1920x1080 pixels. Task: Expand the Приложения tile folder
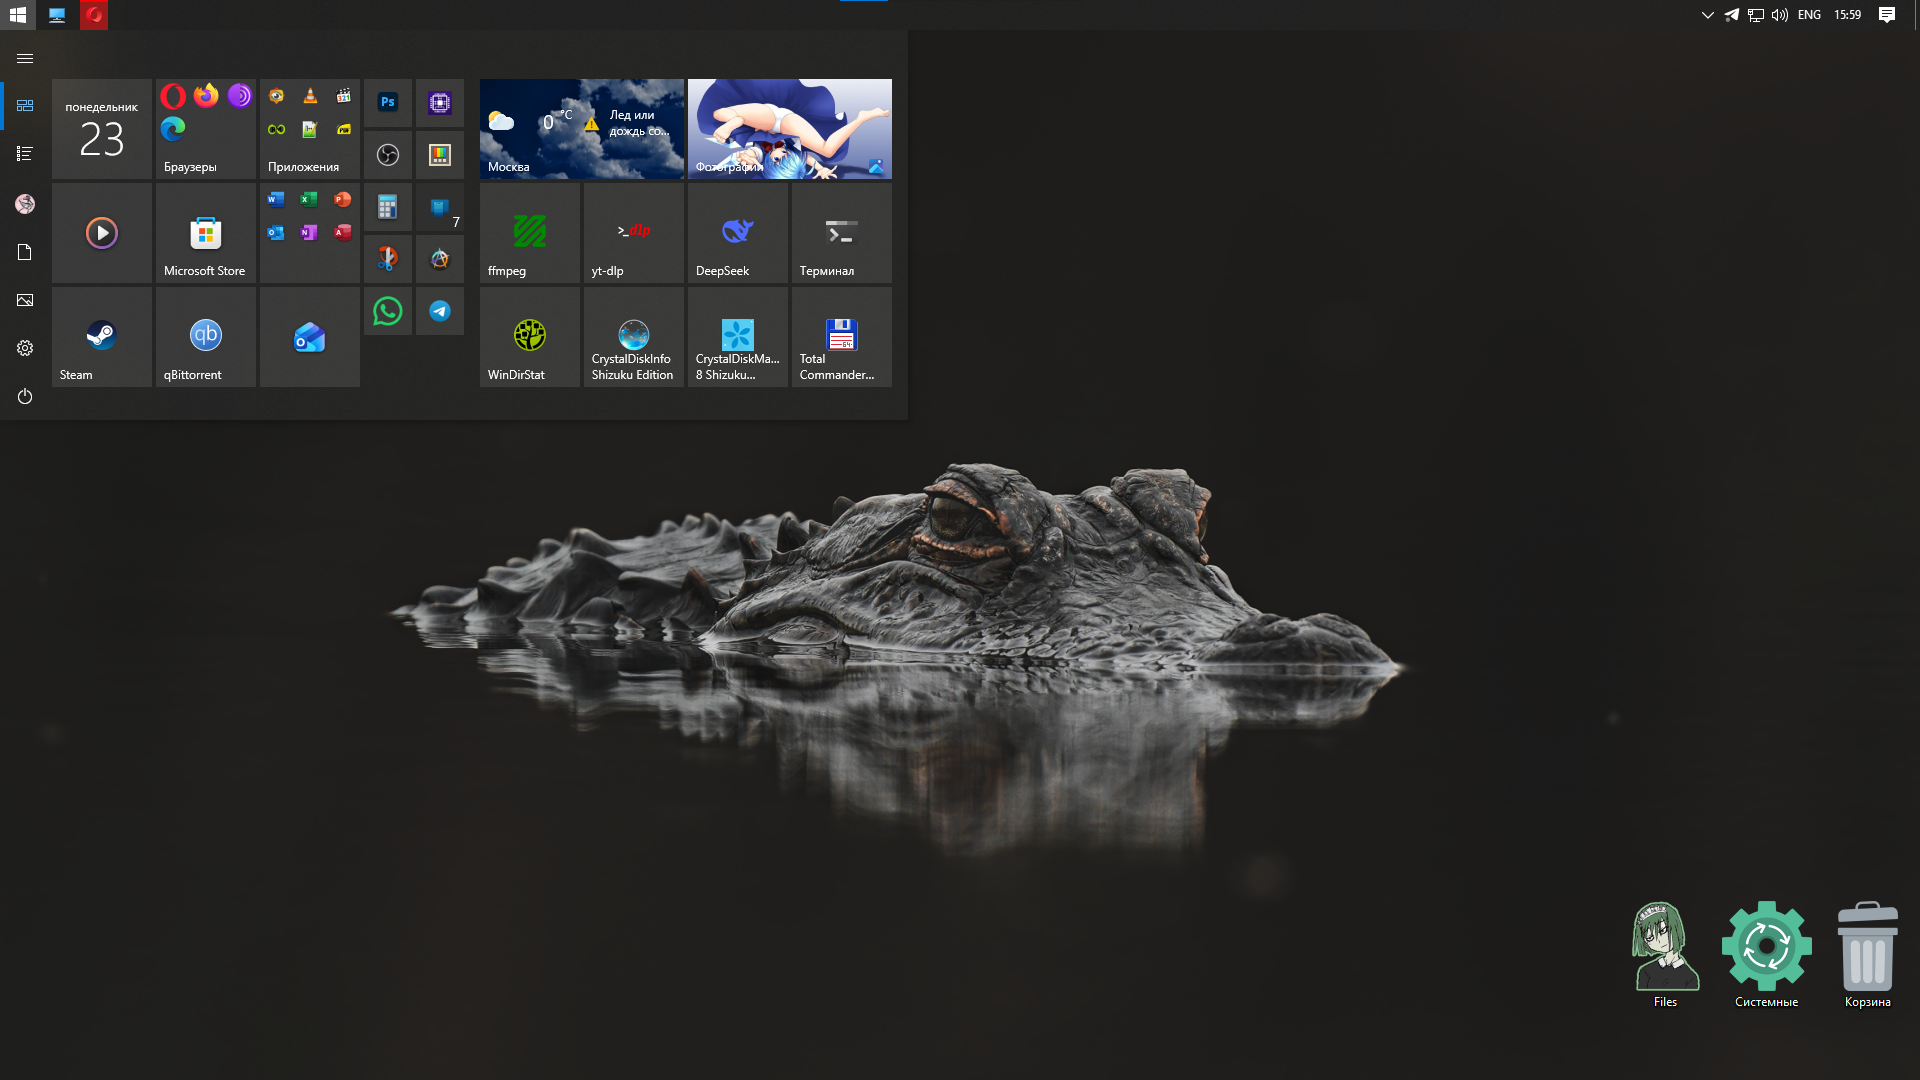(x=309, y=129)
